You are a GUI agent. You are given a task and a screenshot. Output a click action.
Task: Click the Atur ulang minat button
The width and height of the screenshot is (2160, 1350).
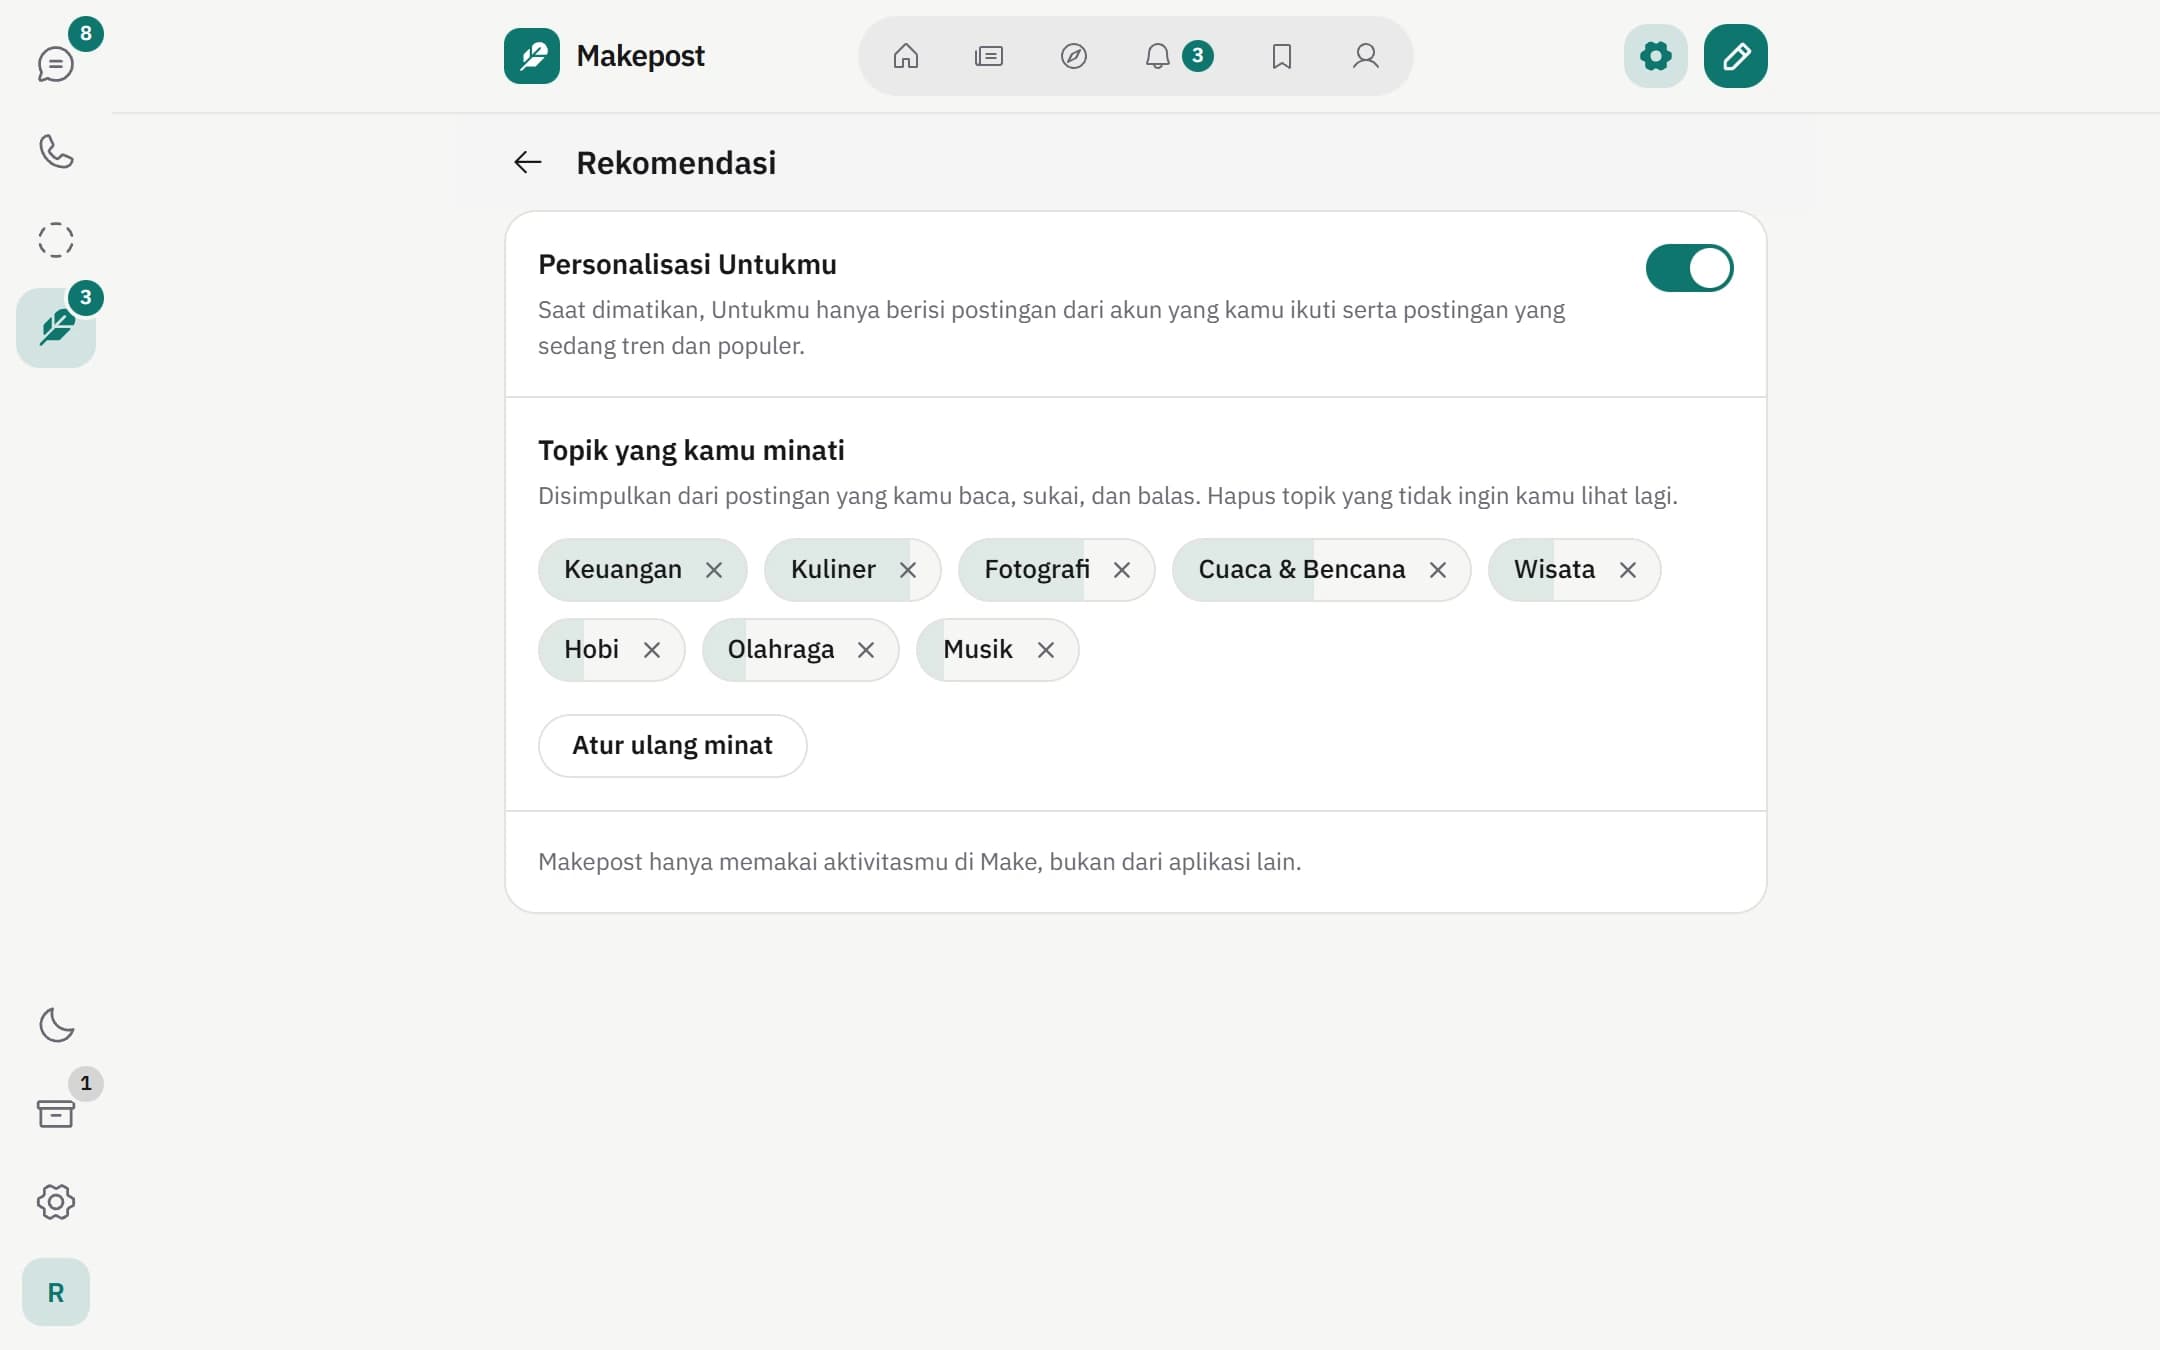[x=672, y=745]
